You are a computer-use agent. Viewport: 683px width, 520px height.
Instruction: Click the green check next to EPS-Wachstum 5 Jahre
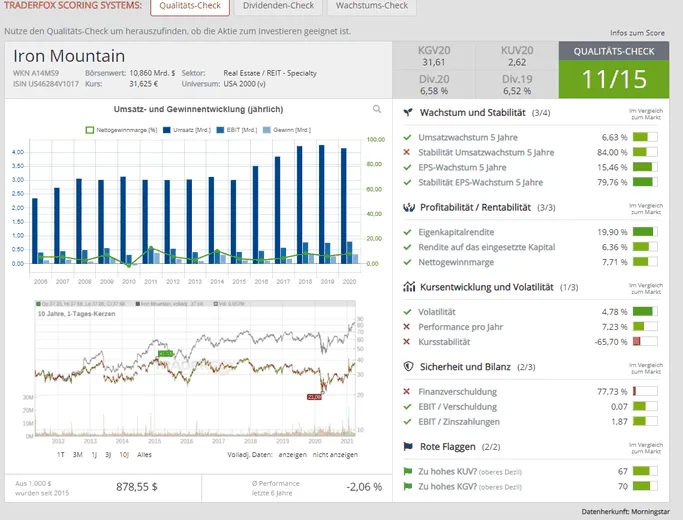coord(407,167)
